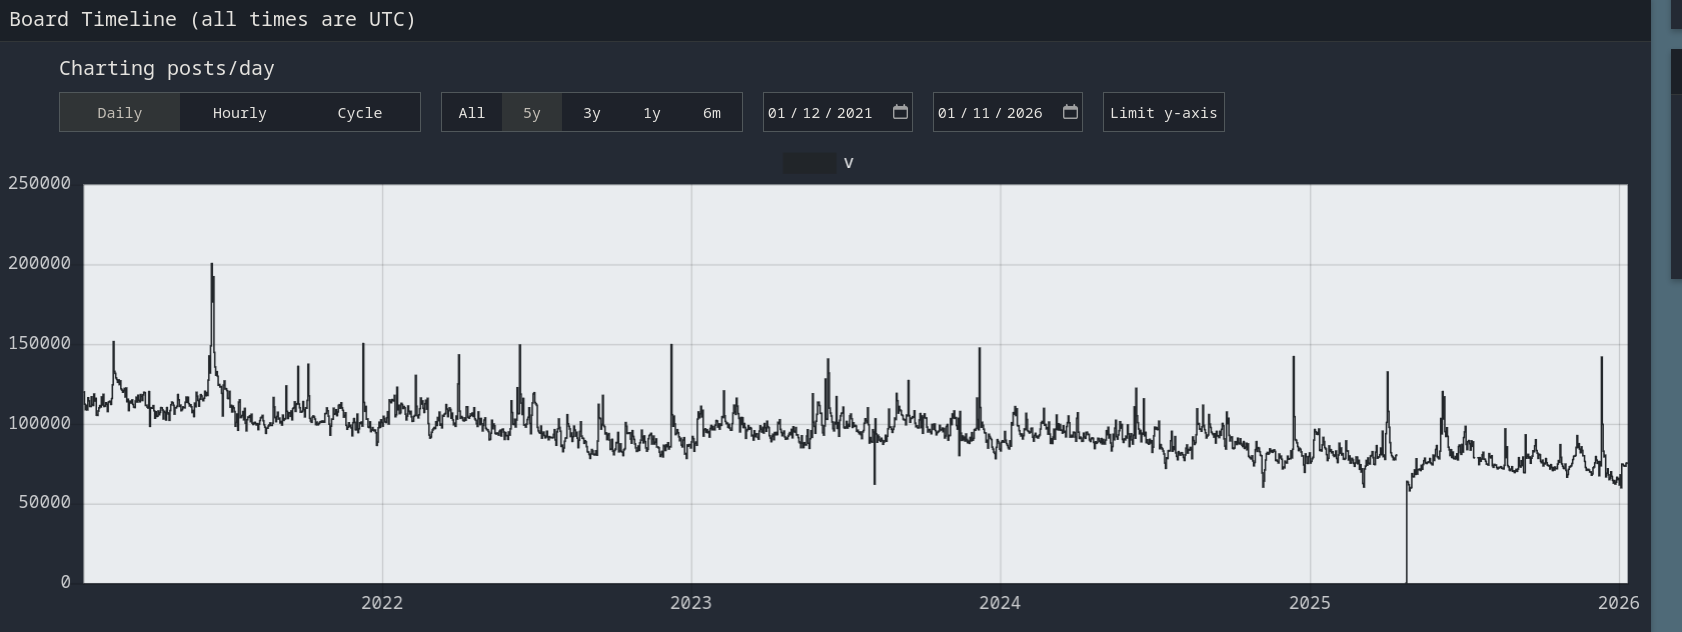
Task: Click the 100000 y-axis label
Action: tap(40, 423)
